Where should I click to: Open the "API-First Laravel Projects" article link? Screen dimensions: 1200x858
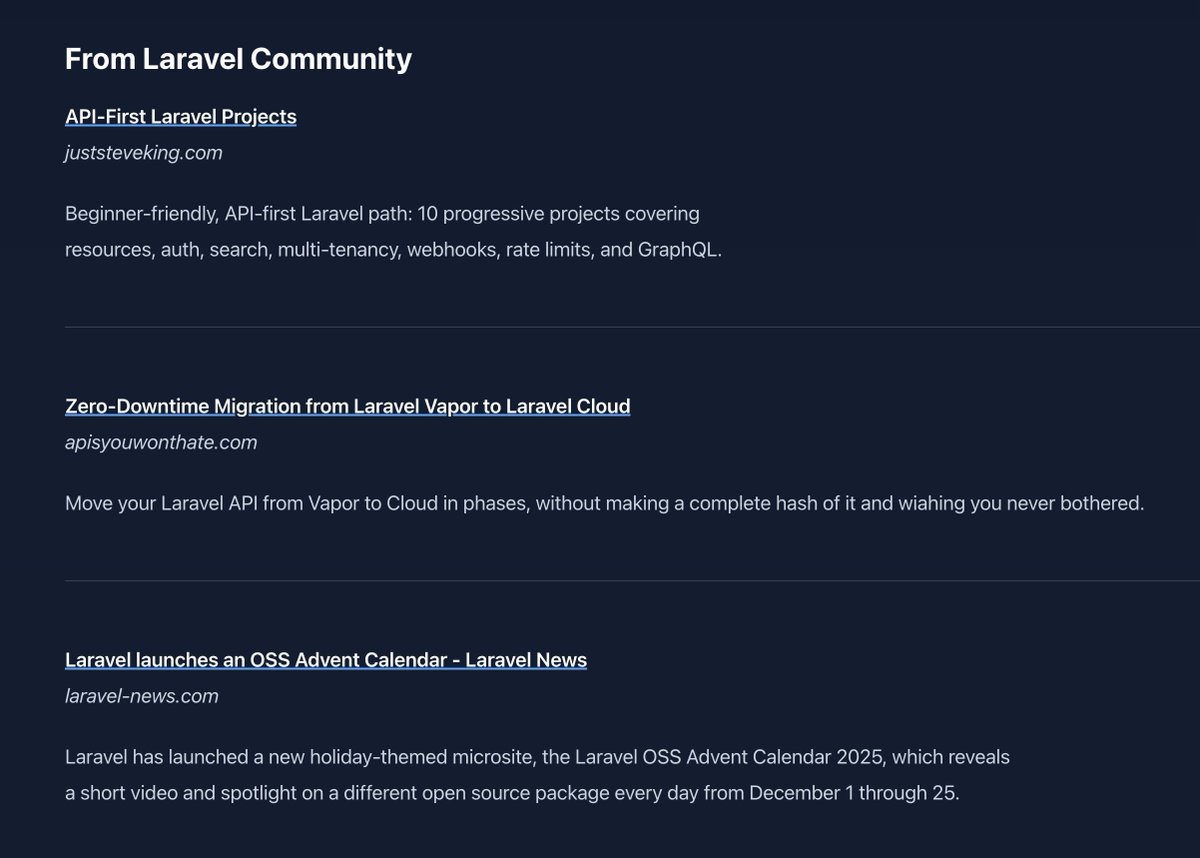[x=180, y=116]
